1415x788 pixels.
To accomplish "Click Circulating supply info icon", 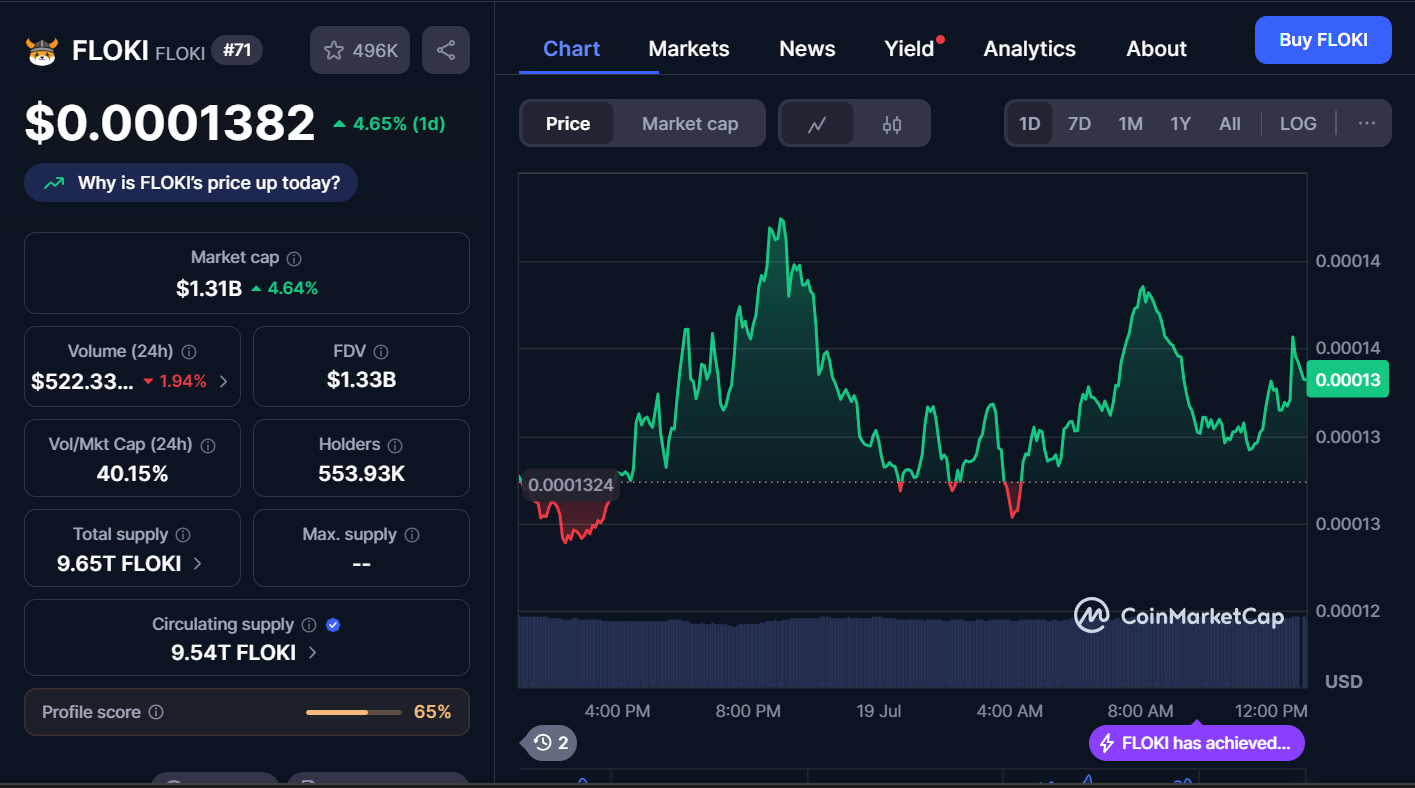I will point(309,625).
